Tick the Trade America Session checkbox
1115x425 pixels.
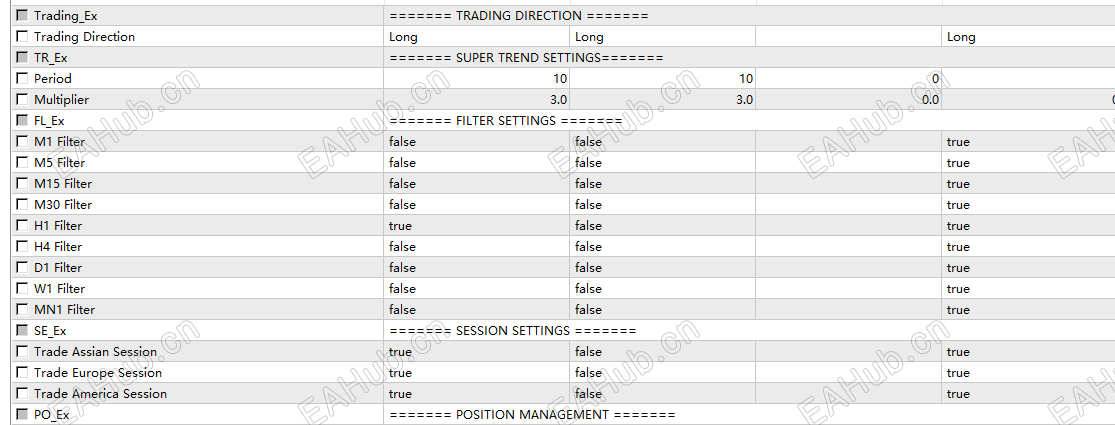coord(22,393)
